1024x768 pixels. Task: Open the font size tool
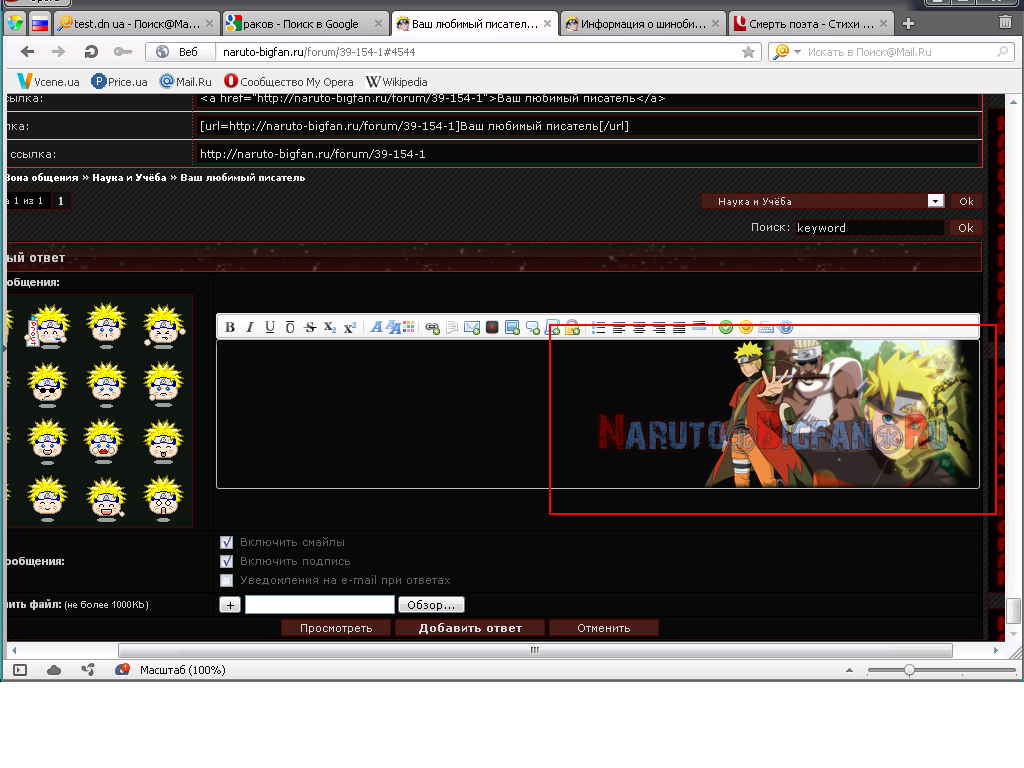point(393,327)
